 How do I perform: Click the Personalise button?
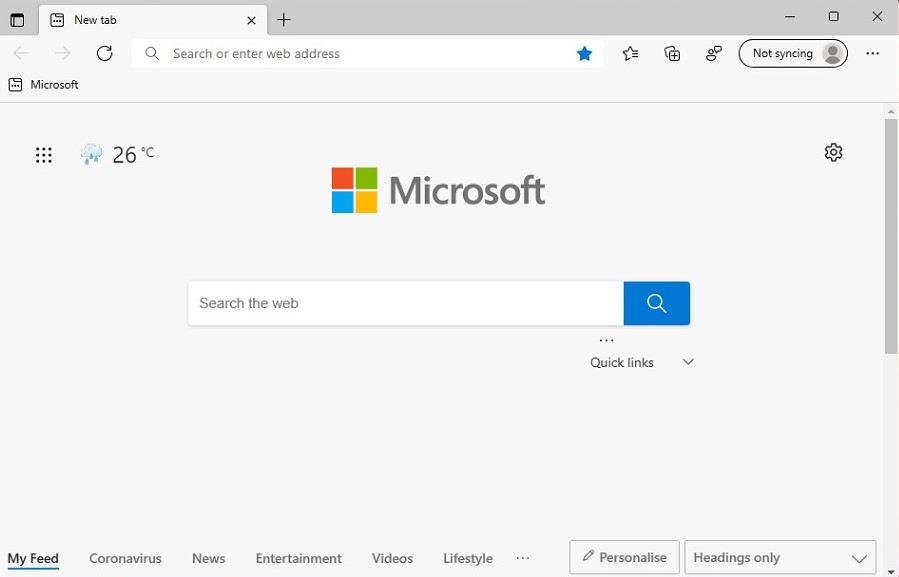pyautogui.click(x=624, y=557)
